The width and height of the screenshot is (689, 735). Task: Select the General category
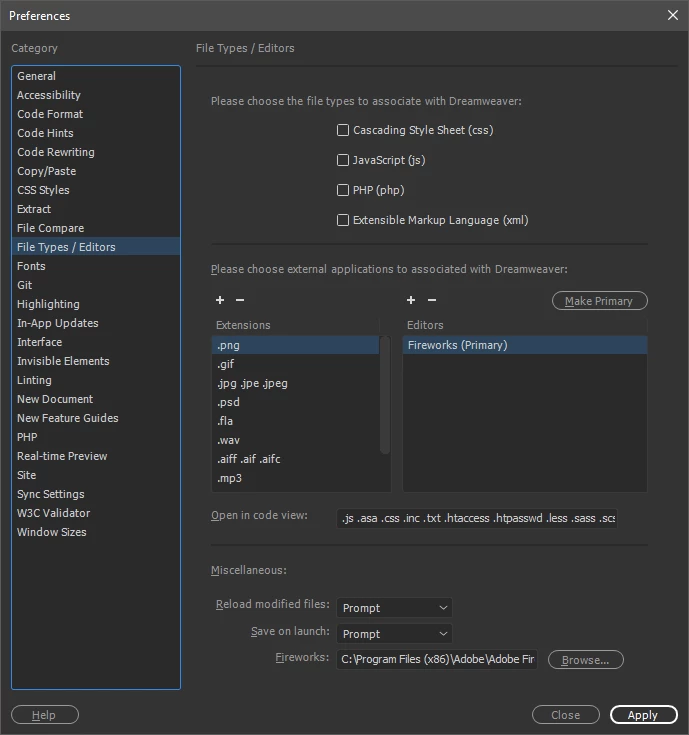click(x=96, y=76)
